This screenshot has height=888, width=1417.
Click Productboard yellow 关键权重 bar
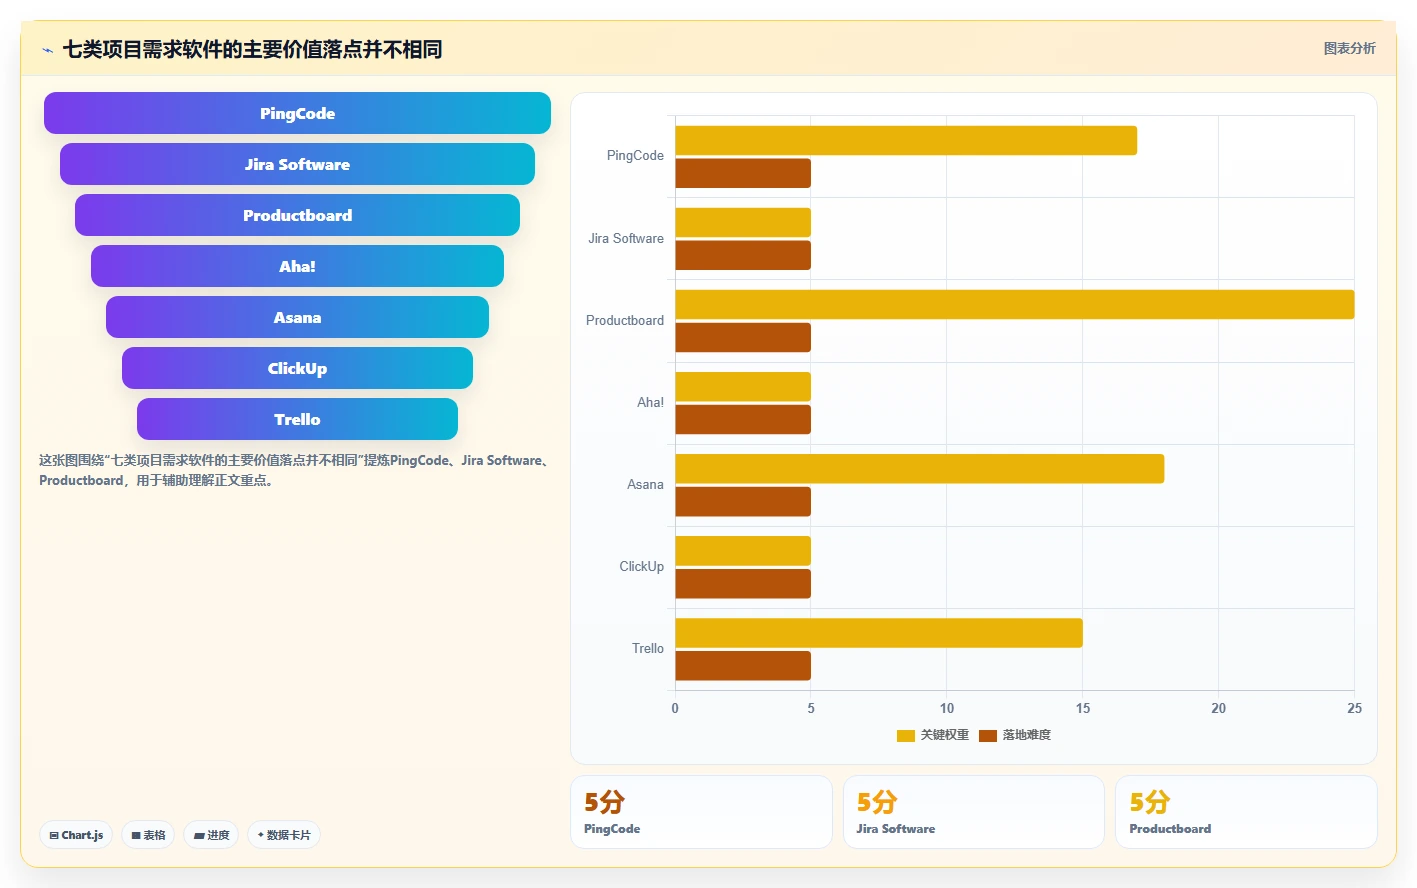1015,305
